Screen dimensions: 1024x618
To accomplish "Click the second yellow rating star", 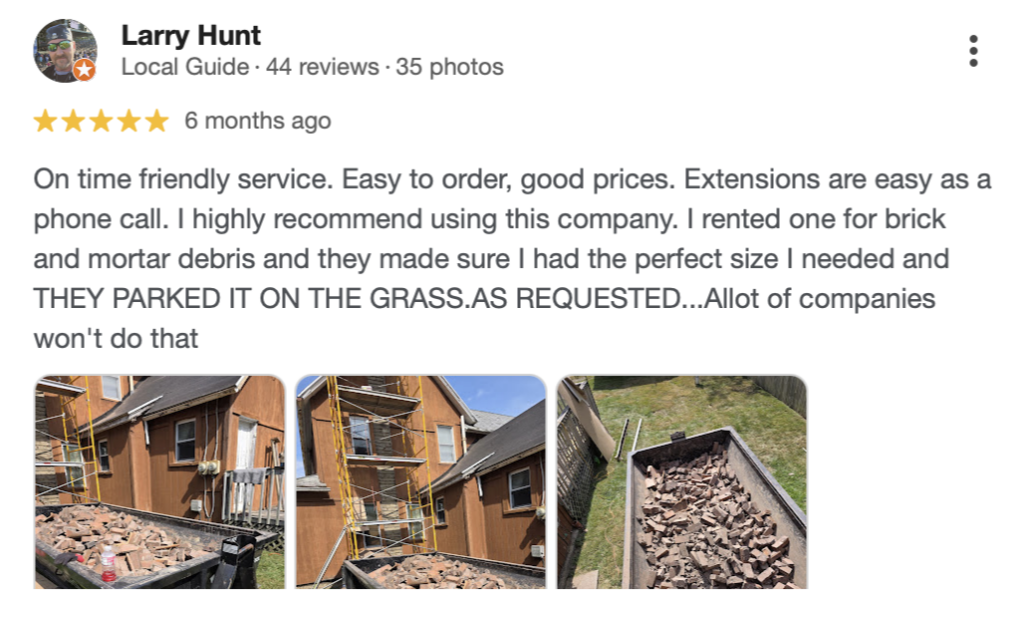I will (x=73, y=122).
